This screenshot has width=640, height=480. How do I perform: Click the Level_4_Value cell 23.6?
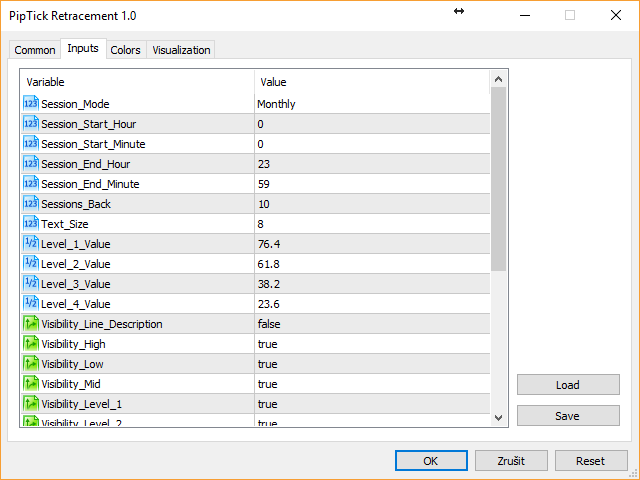(x=269, y=304)
